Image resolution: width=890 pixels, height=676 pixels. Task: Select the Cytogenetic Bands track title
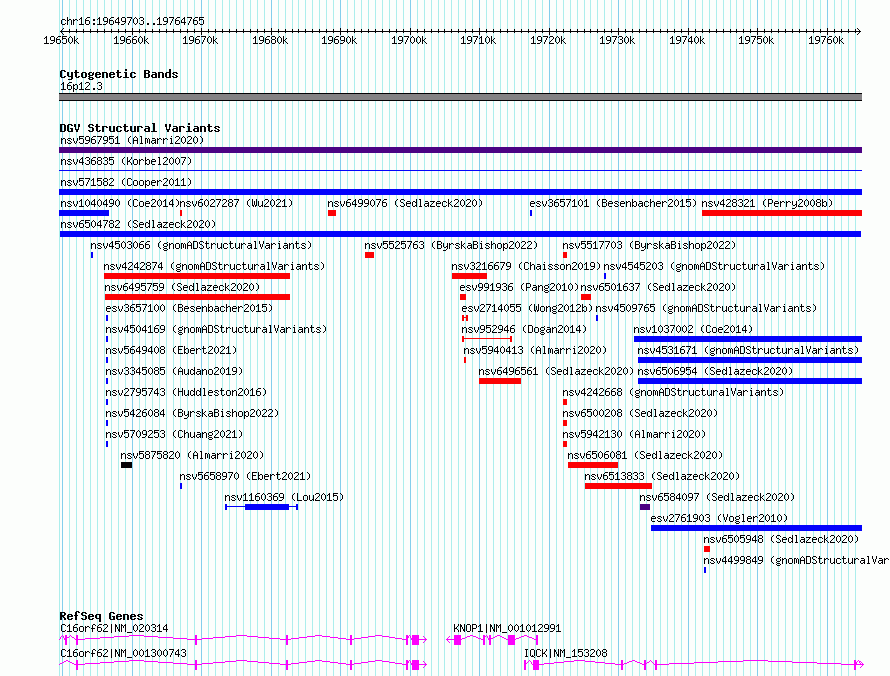(x=119, y=74)
